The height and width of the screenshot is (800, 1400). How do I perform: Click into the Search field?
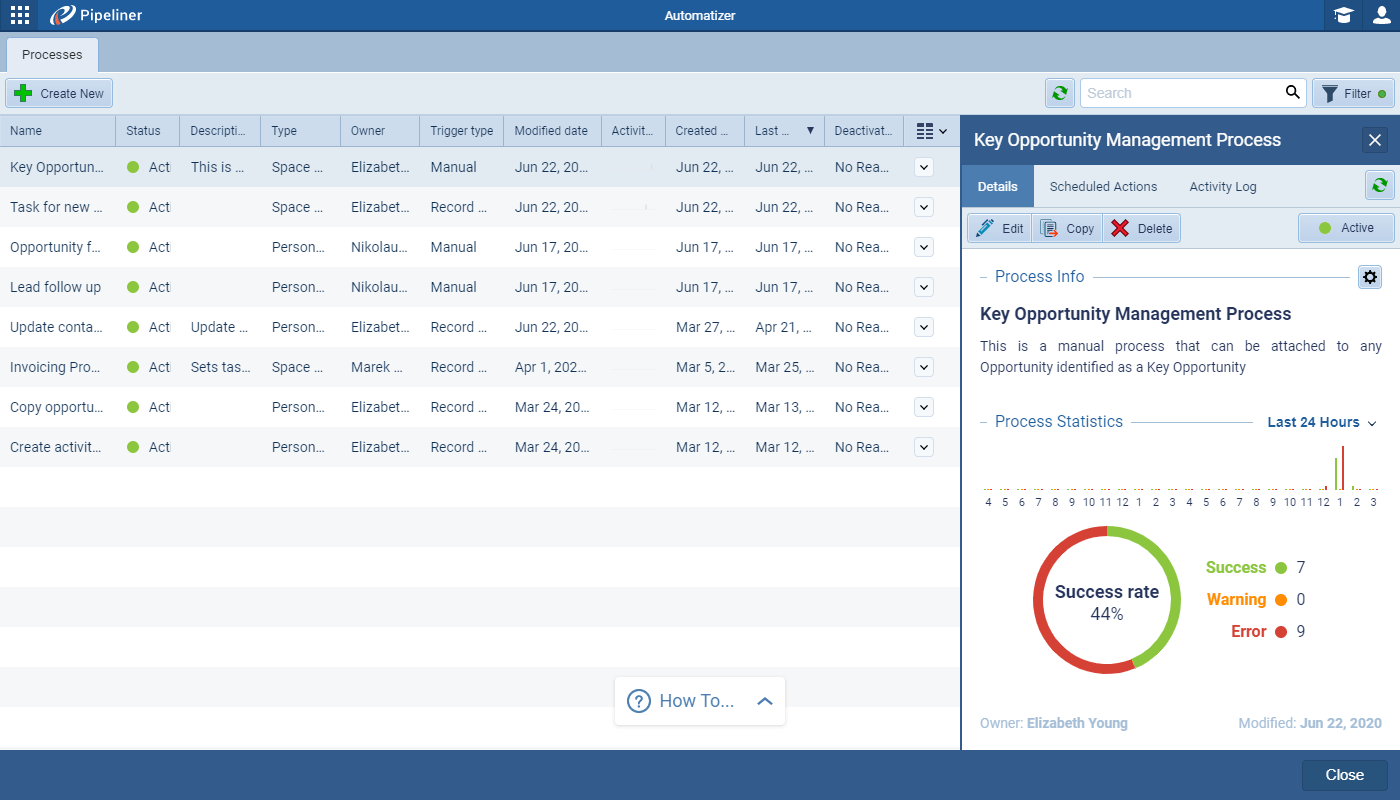pos(1180,93)
